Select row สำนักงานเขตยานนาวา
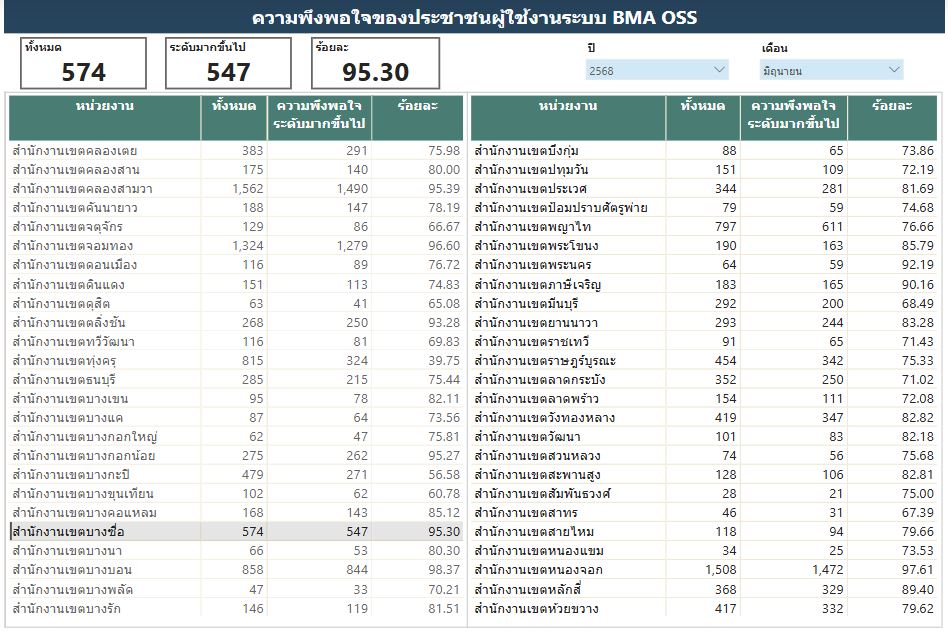948x632 pixels. pyautogui.click(x=704, y=322)
